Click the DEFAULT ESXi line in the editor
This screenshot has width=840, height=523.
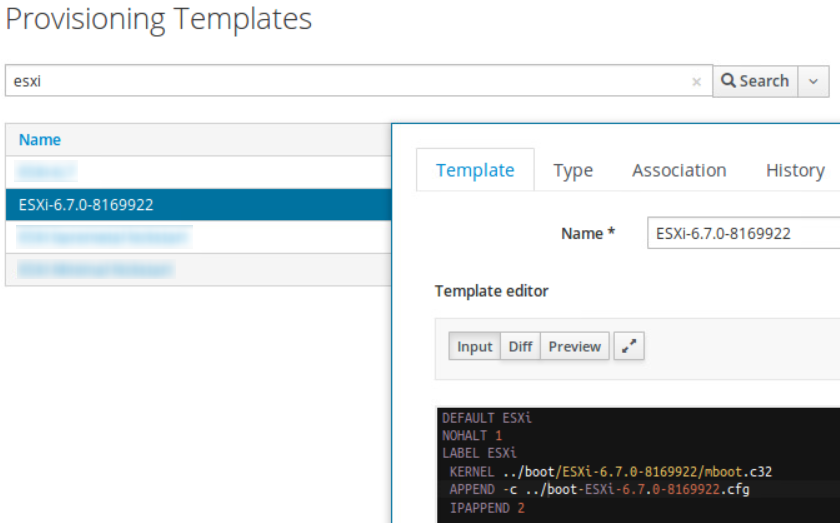tap(486, 418)
